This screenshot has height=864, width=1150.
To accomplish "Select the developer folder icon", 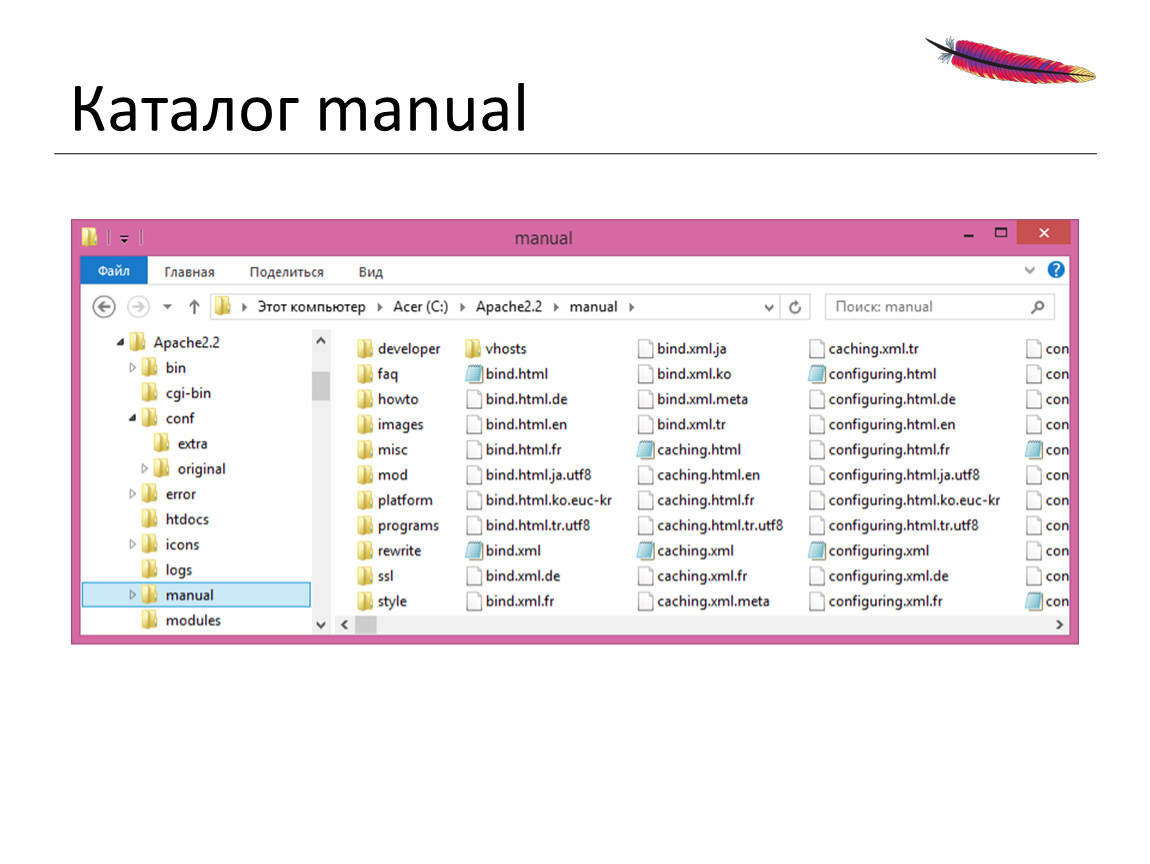I will 365,349.
